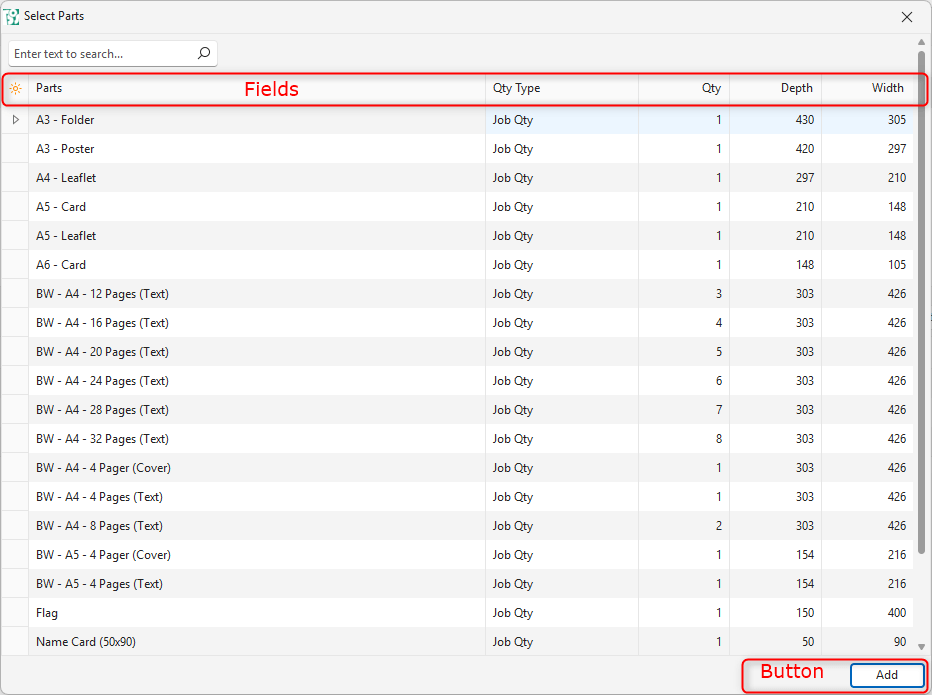Click the column chooser sun icon

[x=15, y=89]
